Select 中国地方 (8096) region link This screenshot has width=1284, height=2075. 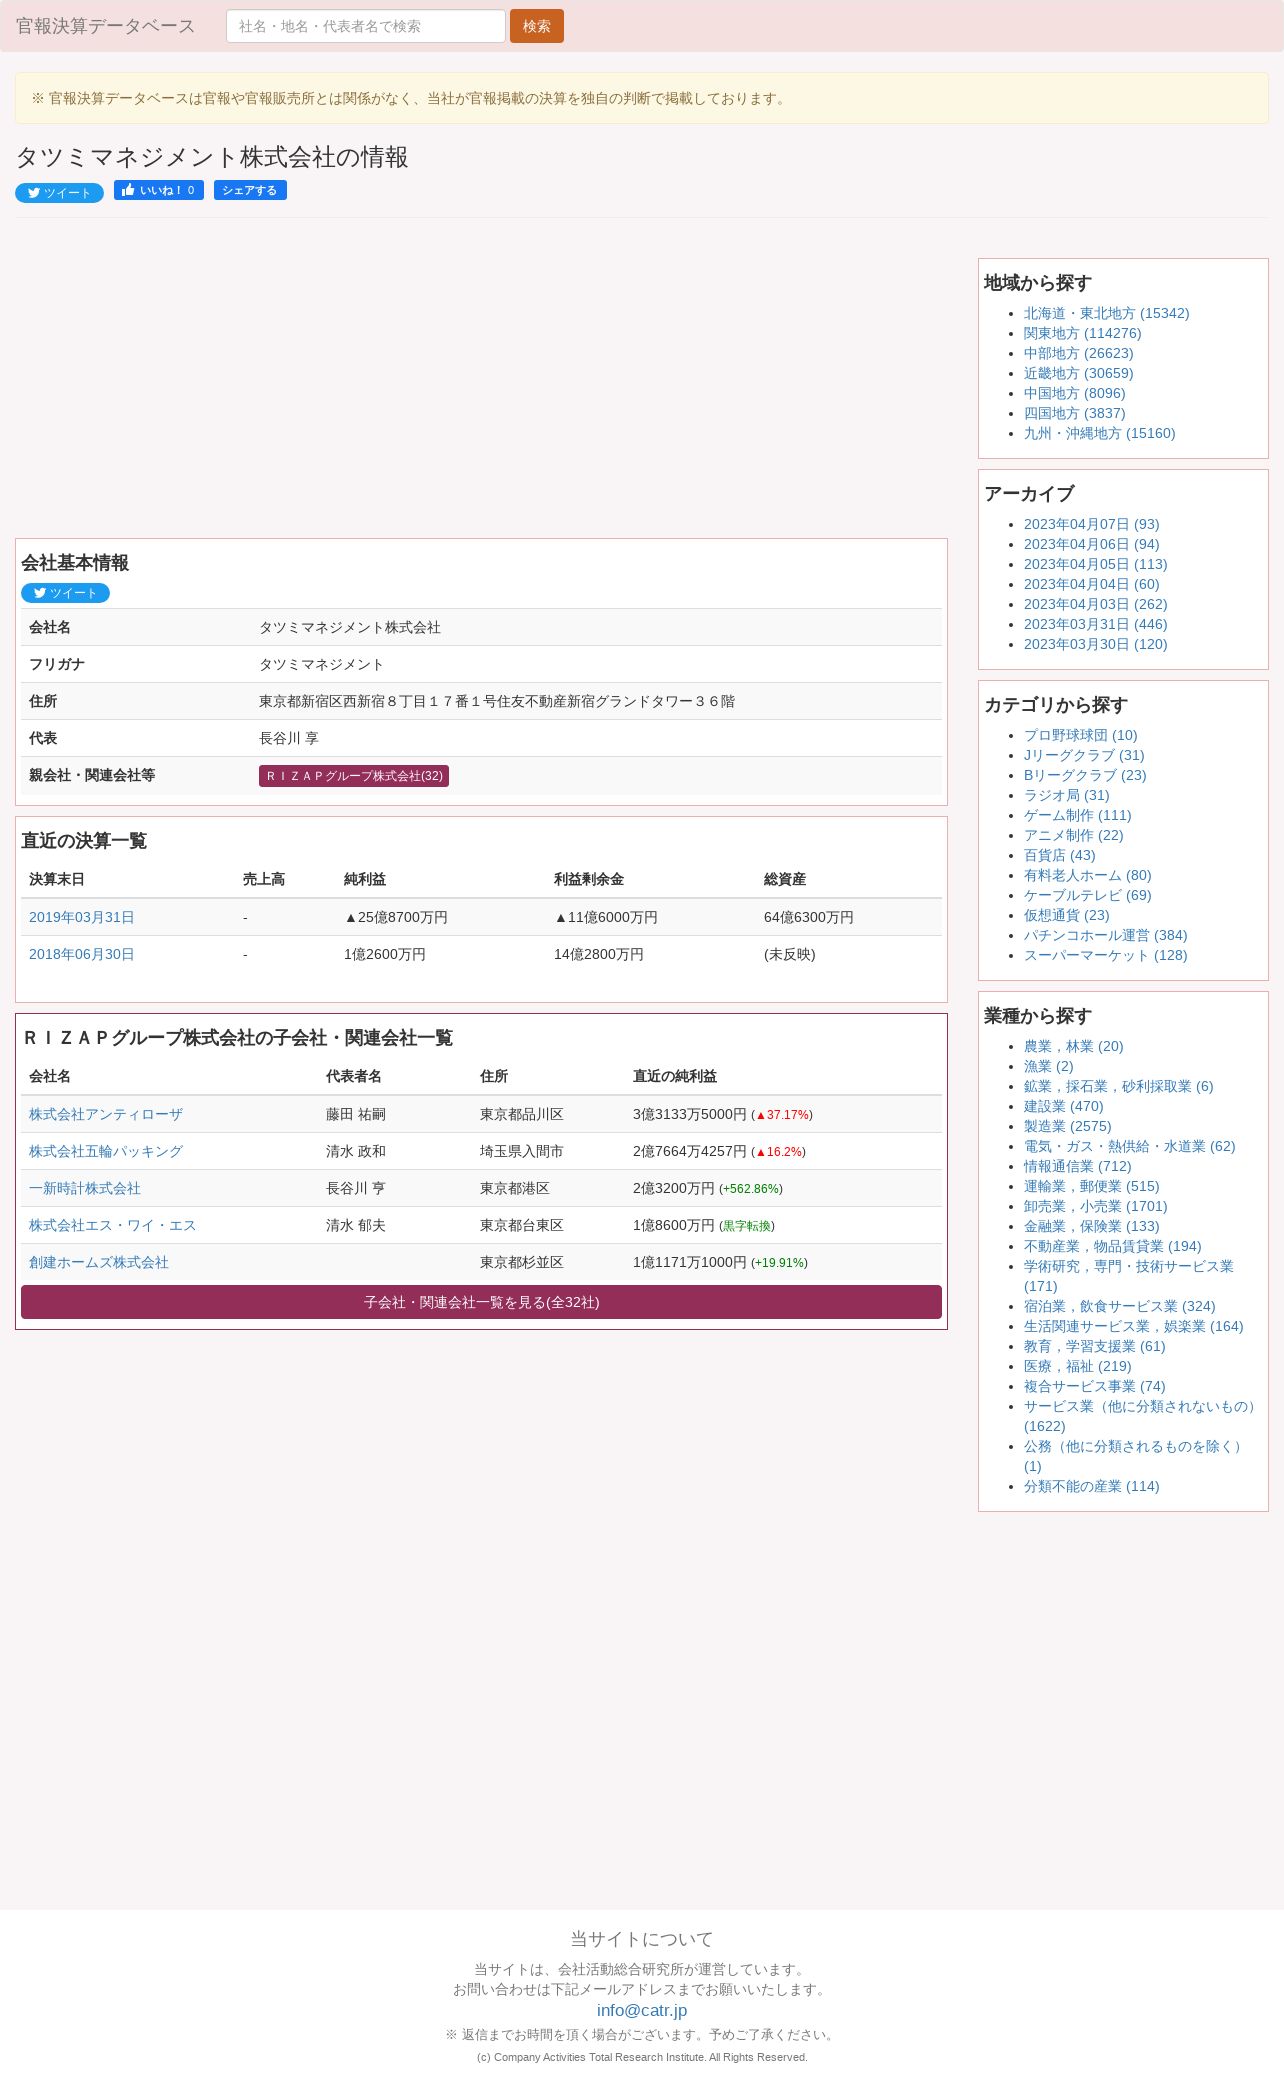coord(1075,393)
